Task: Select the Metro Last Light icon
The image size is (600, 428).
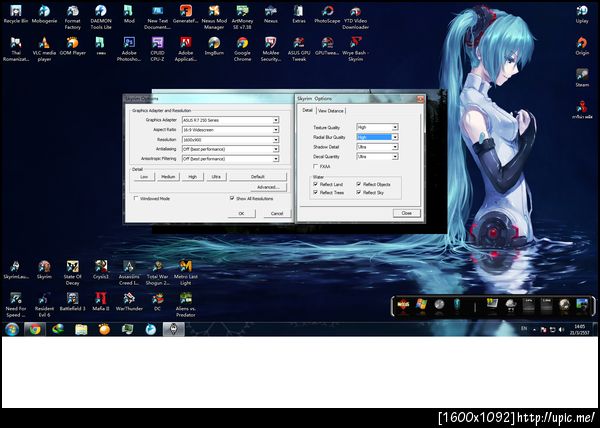Action: click(186, 273)
